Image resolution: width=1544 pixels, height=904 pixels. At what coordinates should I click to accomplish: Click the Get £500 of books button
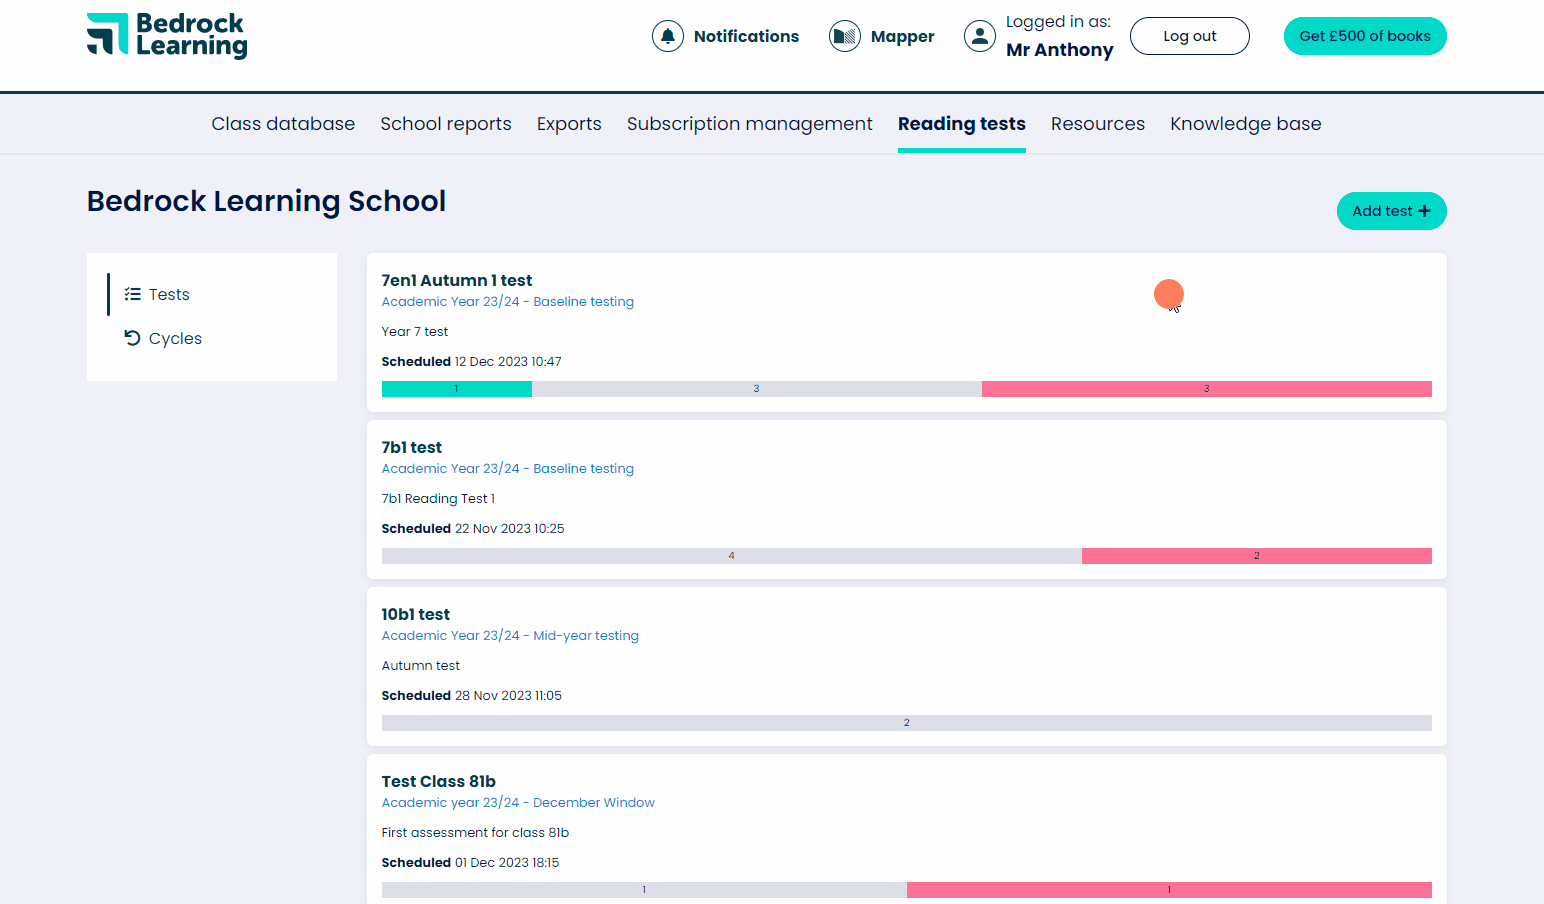click(x=1364, y=35)
